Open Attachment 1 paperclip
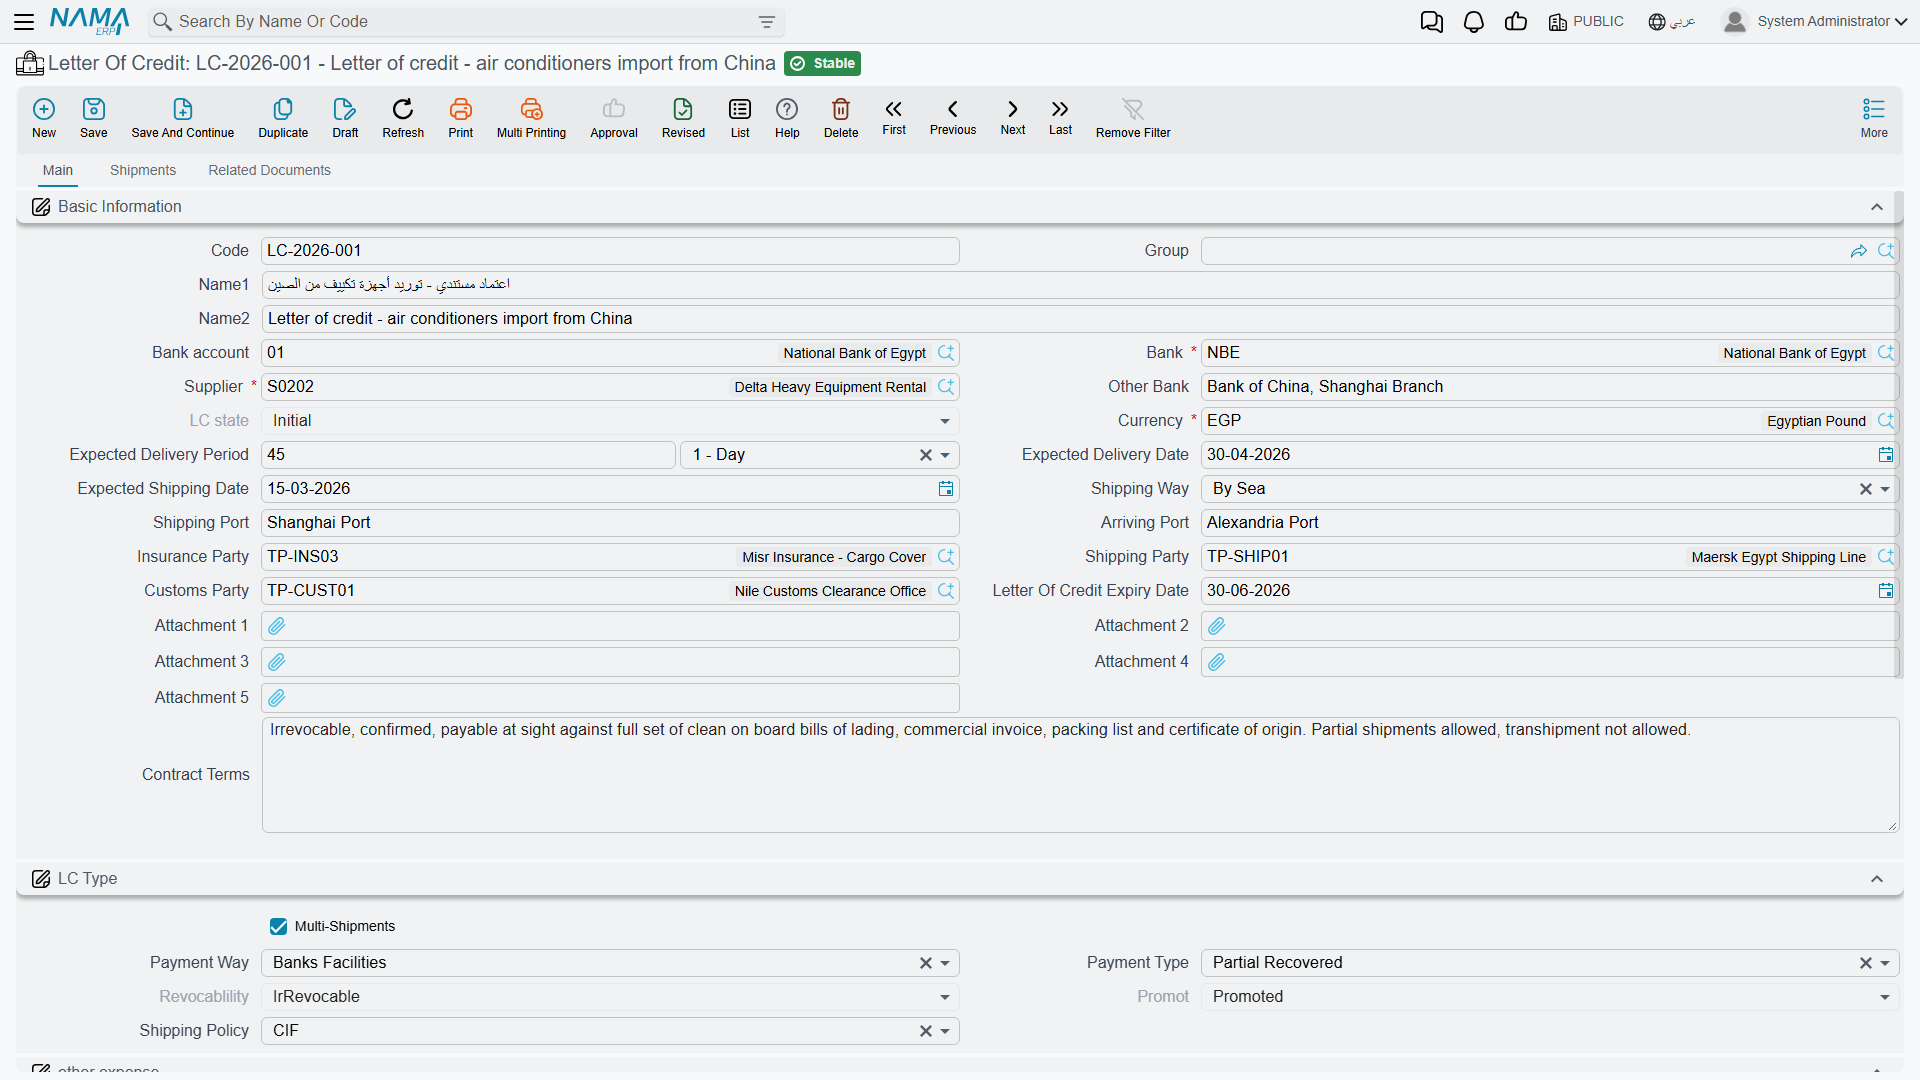 (277, 626)
